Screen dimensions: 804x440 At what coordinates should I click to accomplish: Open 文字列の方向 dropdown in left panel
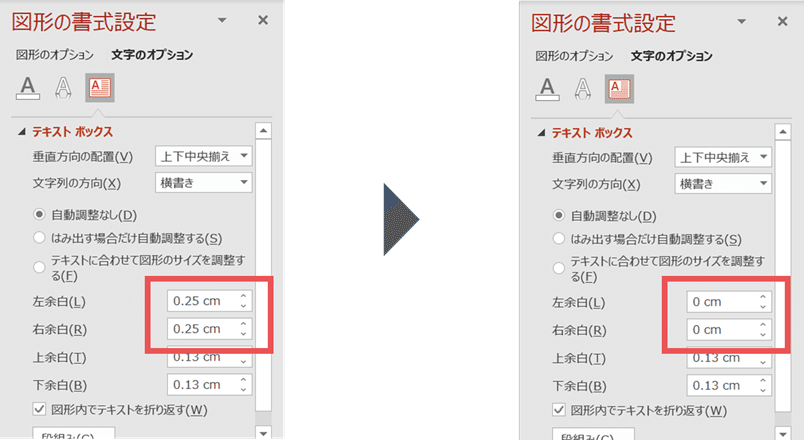[204, 183]
